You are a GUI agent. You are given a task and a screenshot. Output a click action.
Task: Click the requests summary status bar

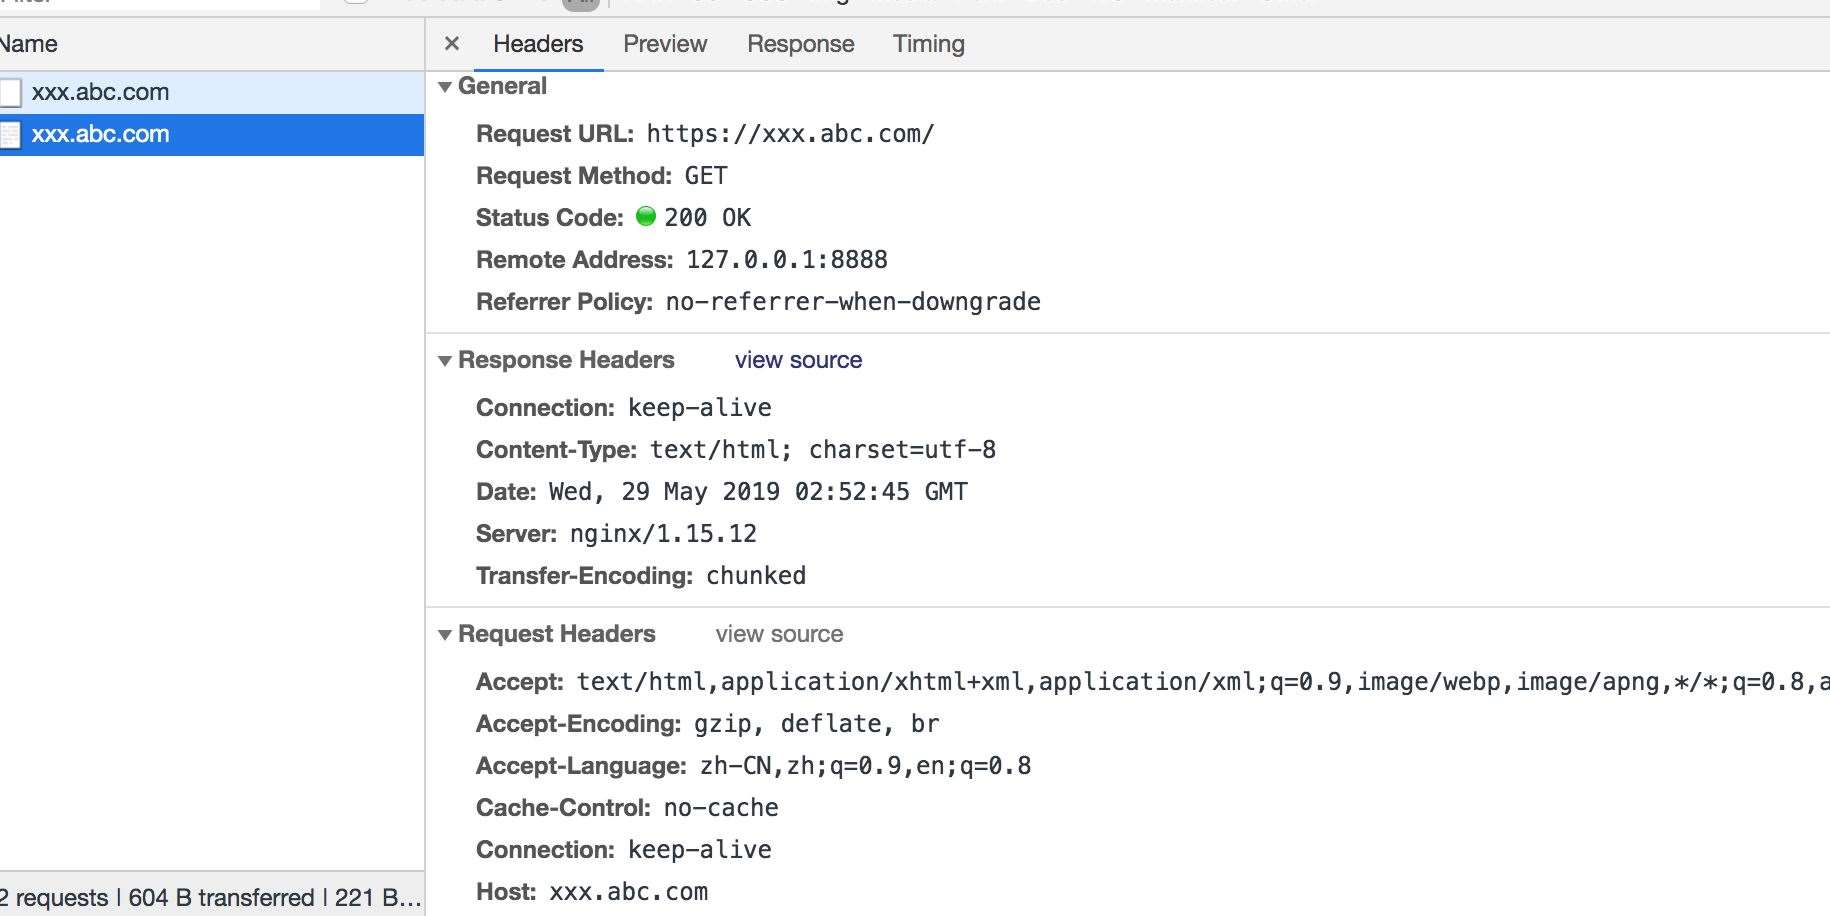(x=210, y=897)
